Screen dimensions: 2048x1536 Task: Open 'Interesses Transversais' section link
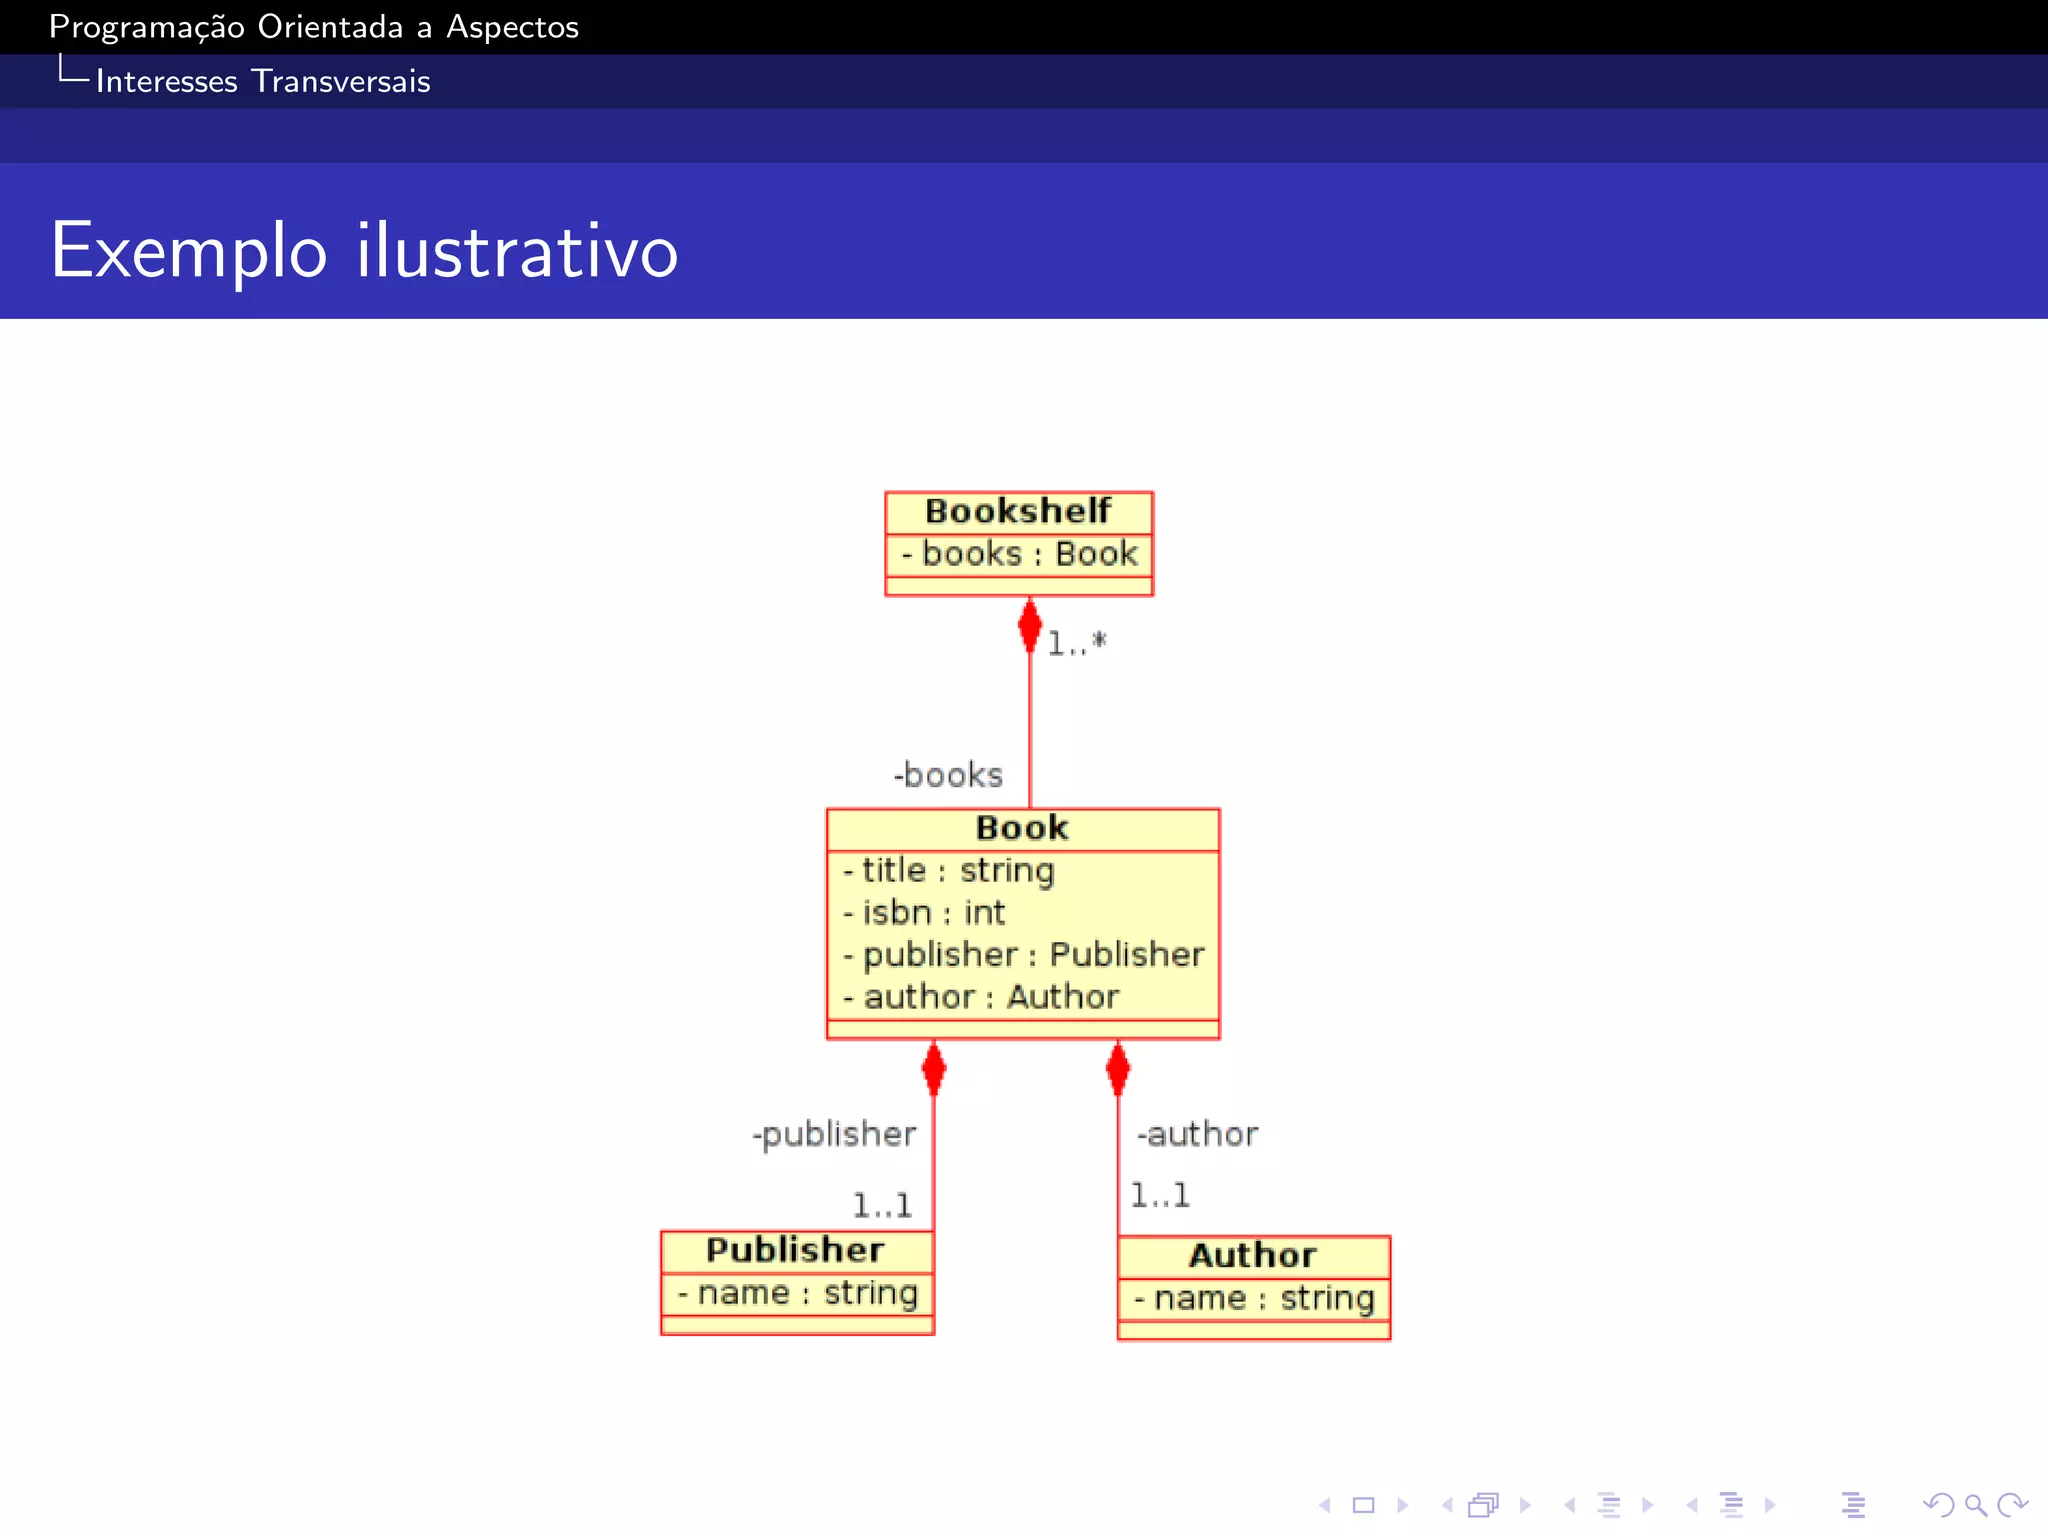(263, 81)
